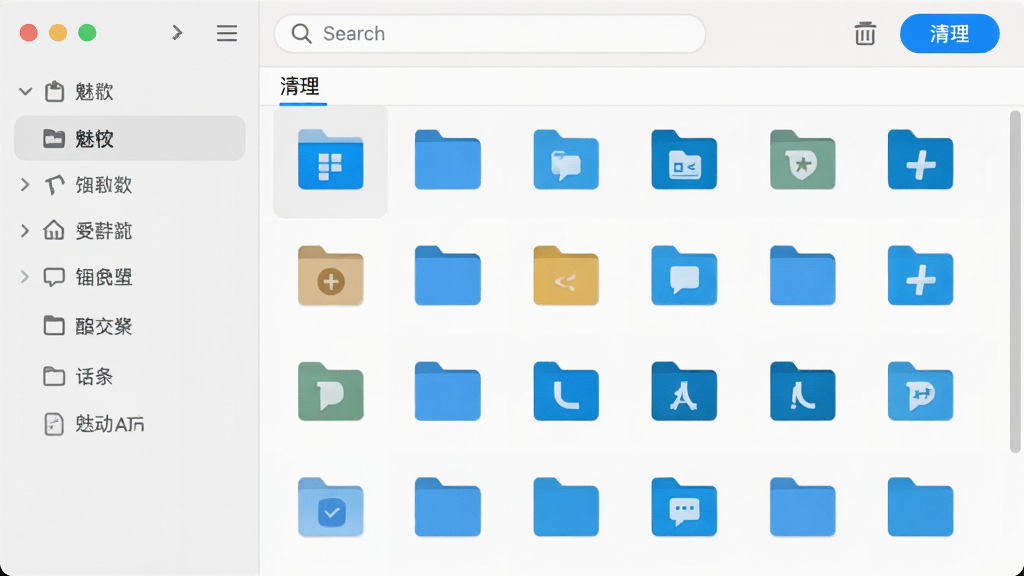Focus the Search field
1024x576 pixels.
click(x=490, y=33)
